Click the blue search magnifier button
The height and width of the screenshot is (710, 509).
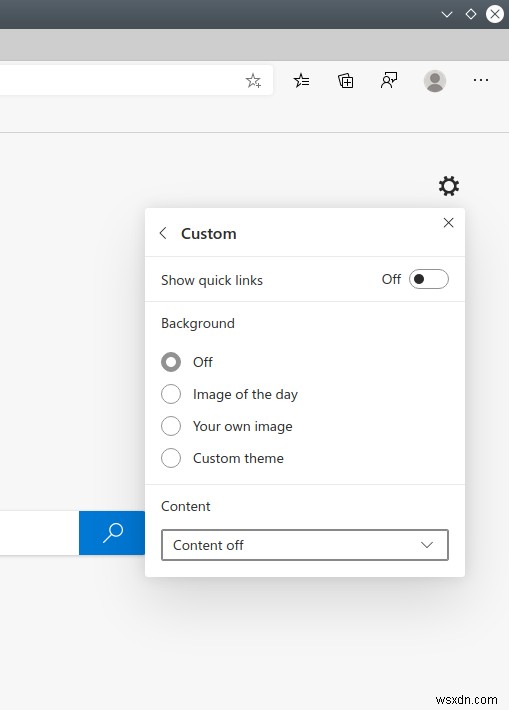[x=112, y=533]
